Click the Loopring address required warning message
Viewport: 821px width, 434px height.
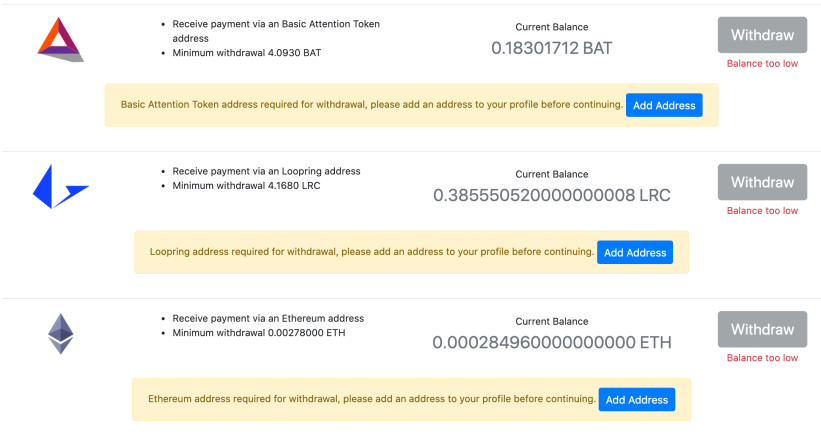coord(372,252)
